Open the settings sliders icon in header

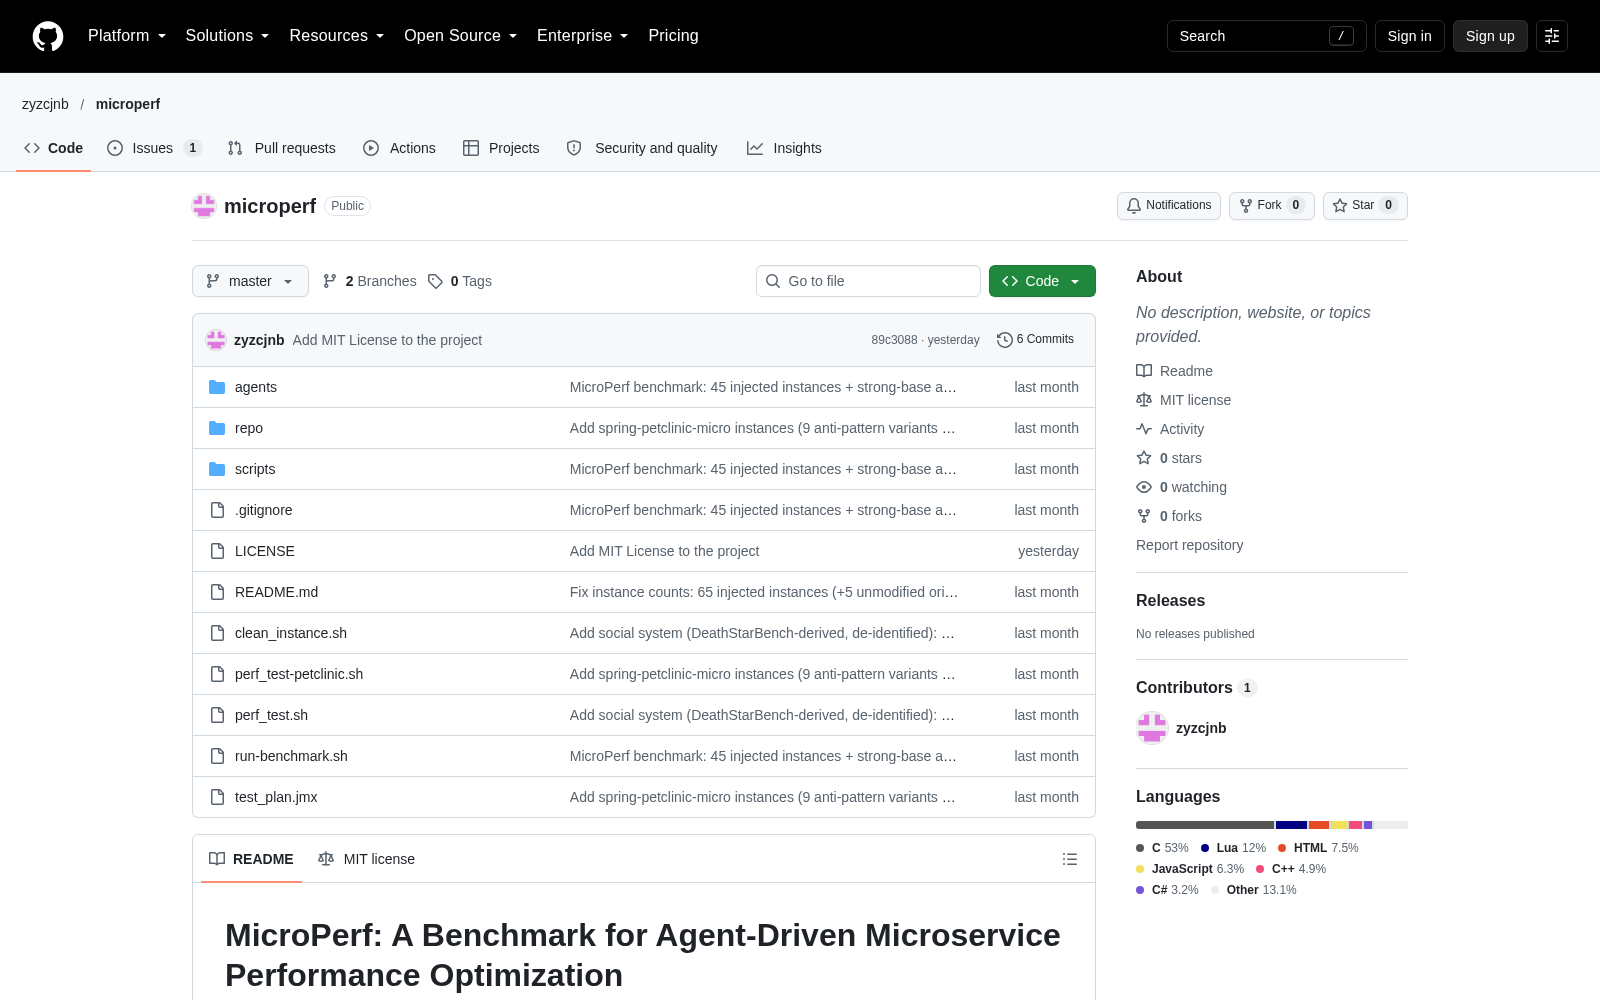click(1552, 36)
